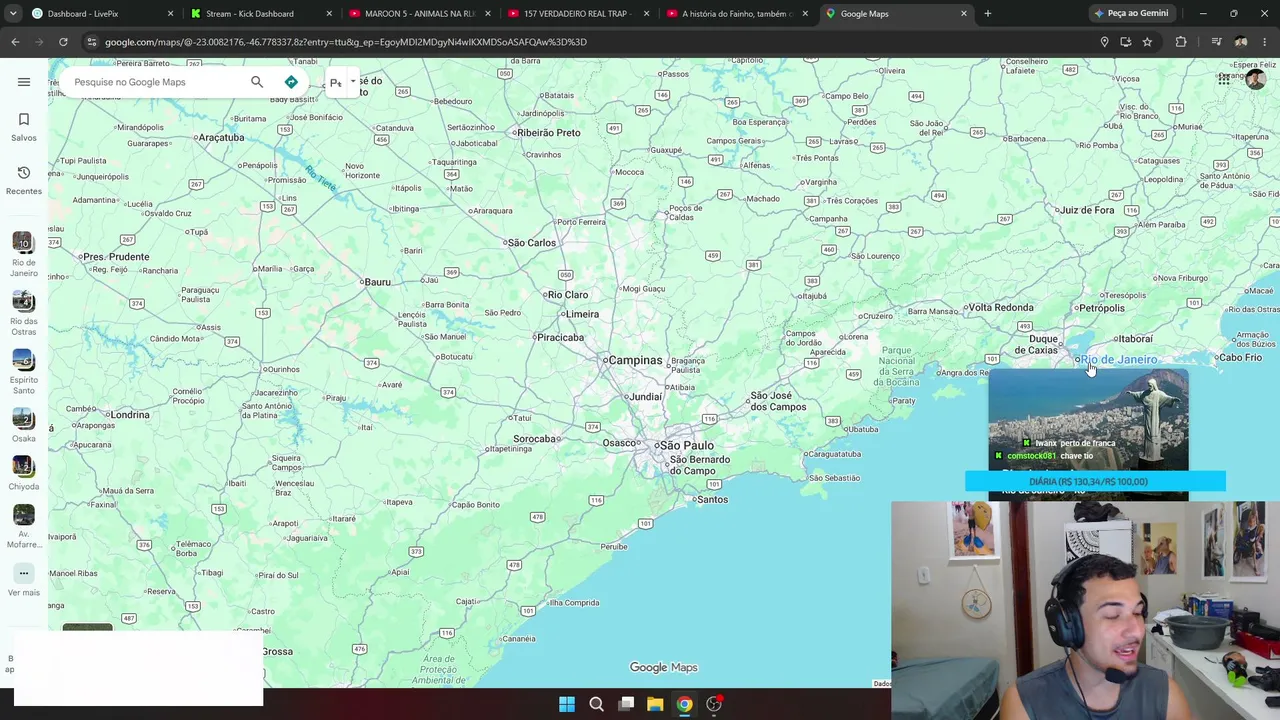The width and height of the screenshot is (1280, 720).
Task: Close the Stream - Kick Dashboard tab
Action: tap(329, 14)
